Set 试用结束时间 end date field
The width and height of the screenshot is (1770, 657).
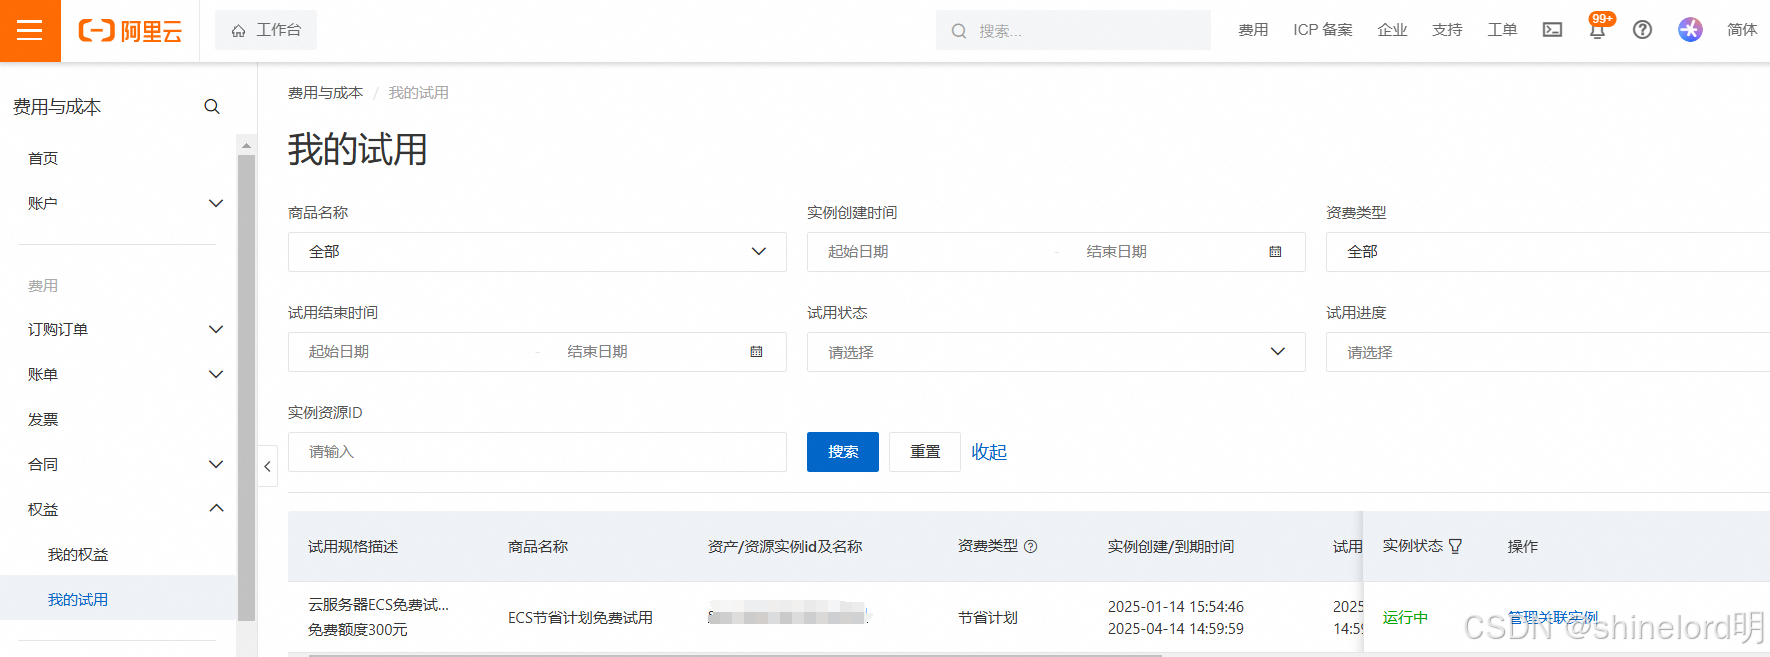tap(646, 352)
